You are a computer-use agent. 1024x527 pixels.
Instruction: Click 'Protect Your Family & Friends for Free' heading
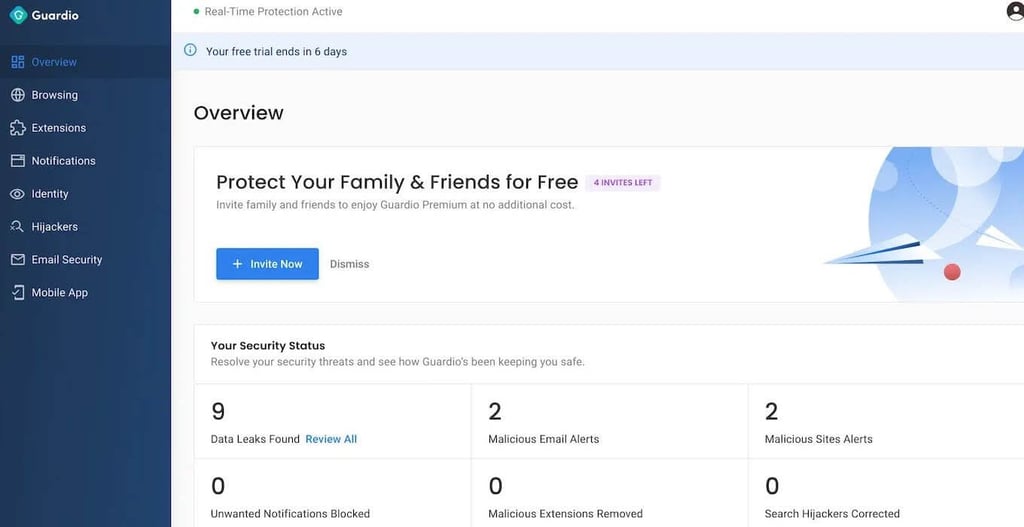pyautogui.click(x=397, y=182)
